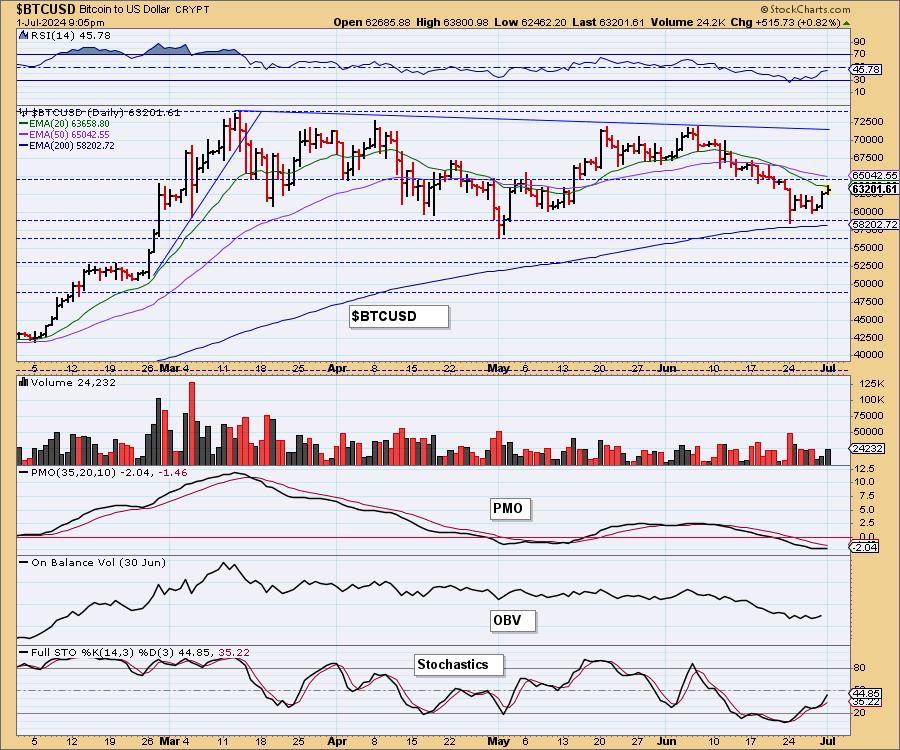
Task: Click the -2.04 PMO value tag
Action: coord(864,547)
